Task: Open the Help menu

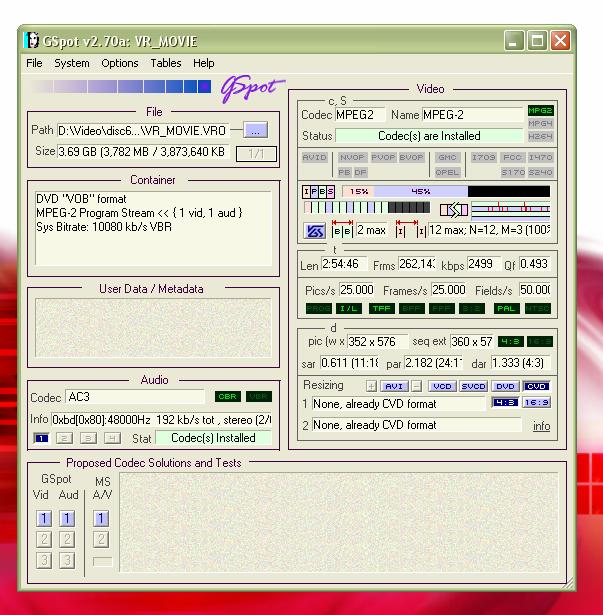Action: (203, 63)
